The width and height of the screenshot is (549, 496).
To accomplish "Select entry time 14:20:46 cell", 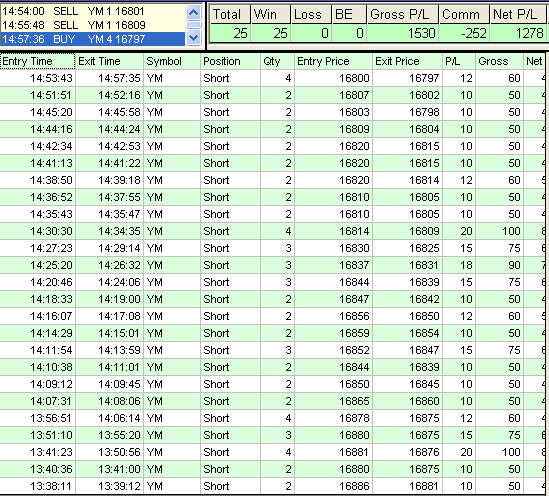I will [x=37, y=282].
